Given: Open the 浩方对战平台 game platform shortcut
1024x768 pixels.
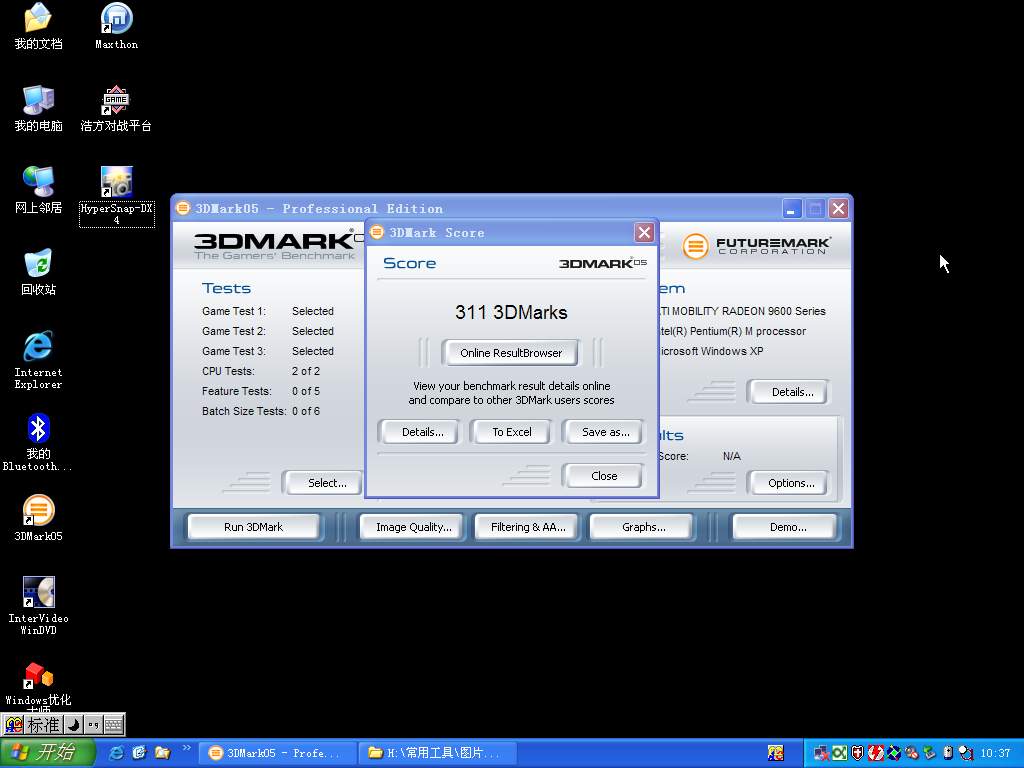Looking at the screenshot, I should (x=116, y=108).
